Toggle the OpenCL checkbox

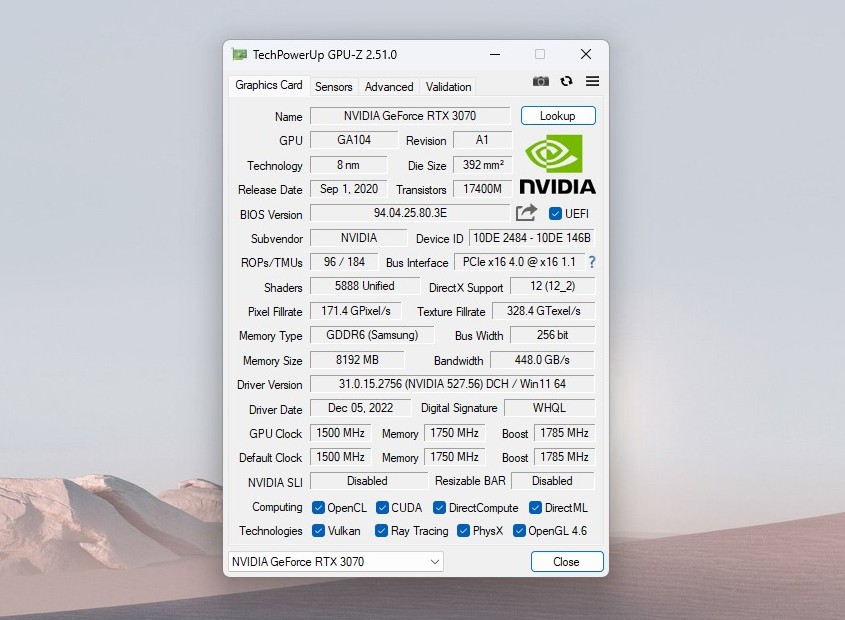(319, 508)
